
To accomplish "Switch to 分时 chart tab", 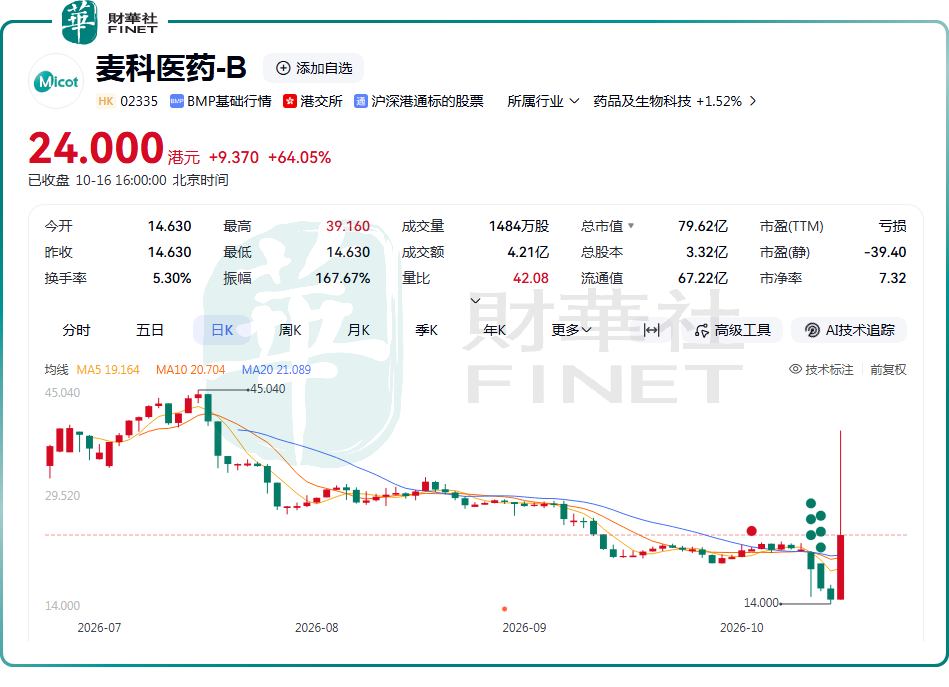I will point(76,330).
